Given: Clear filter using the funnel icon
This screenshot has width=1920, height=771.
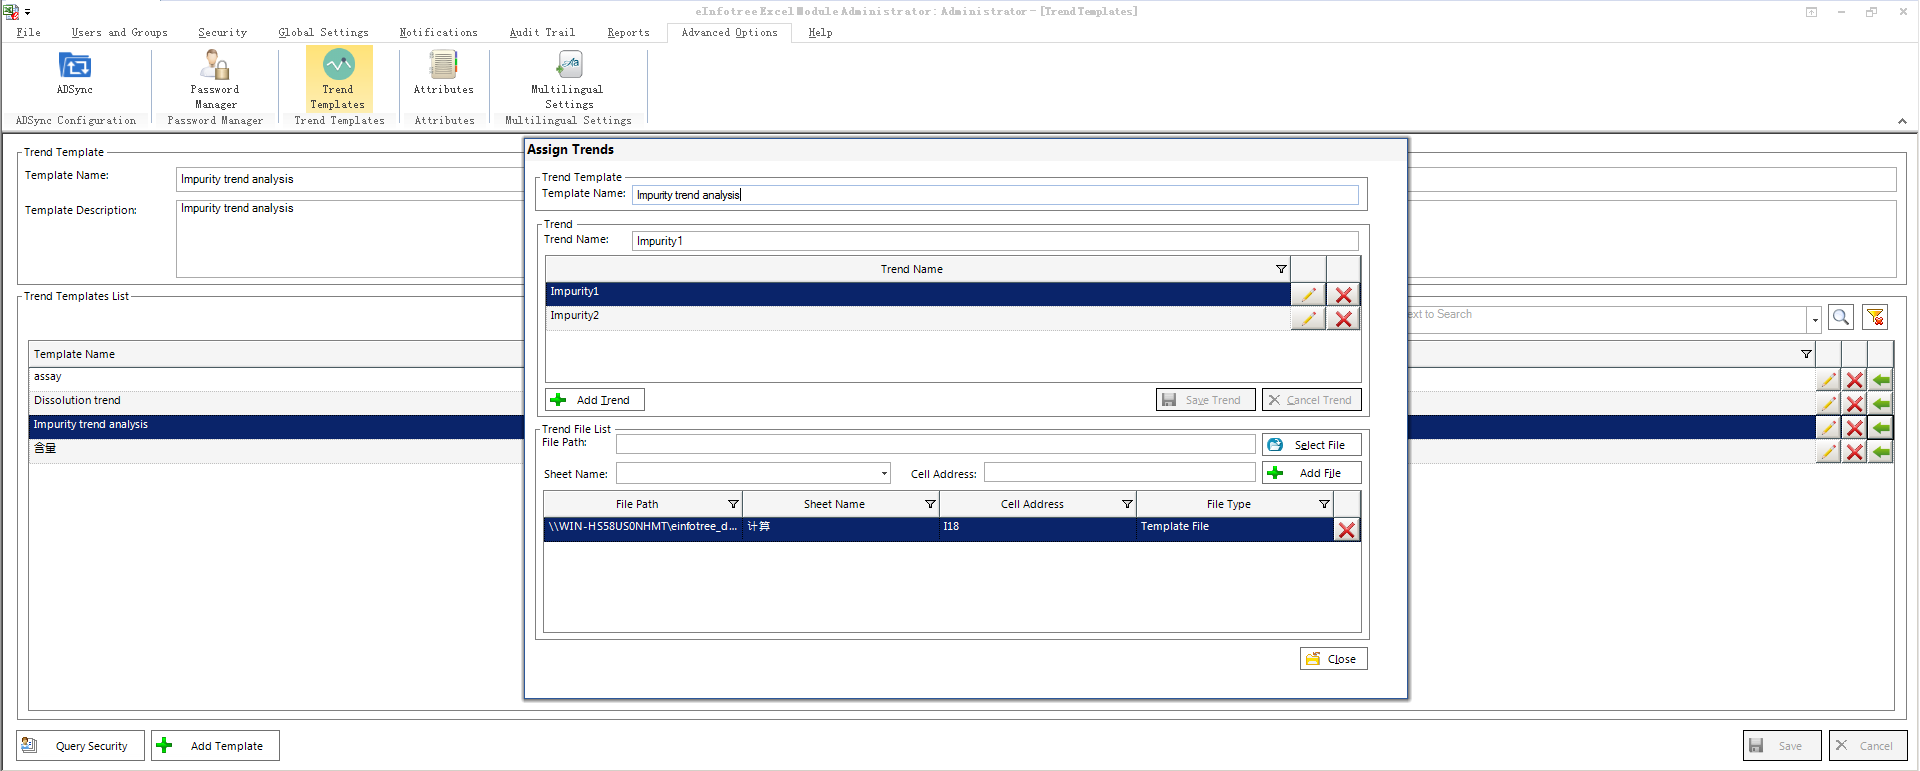Looking at the screenshot, I should pos(1875,317).
